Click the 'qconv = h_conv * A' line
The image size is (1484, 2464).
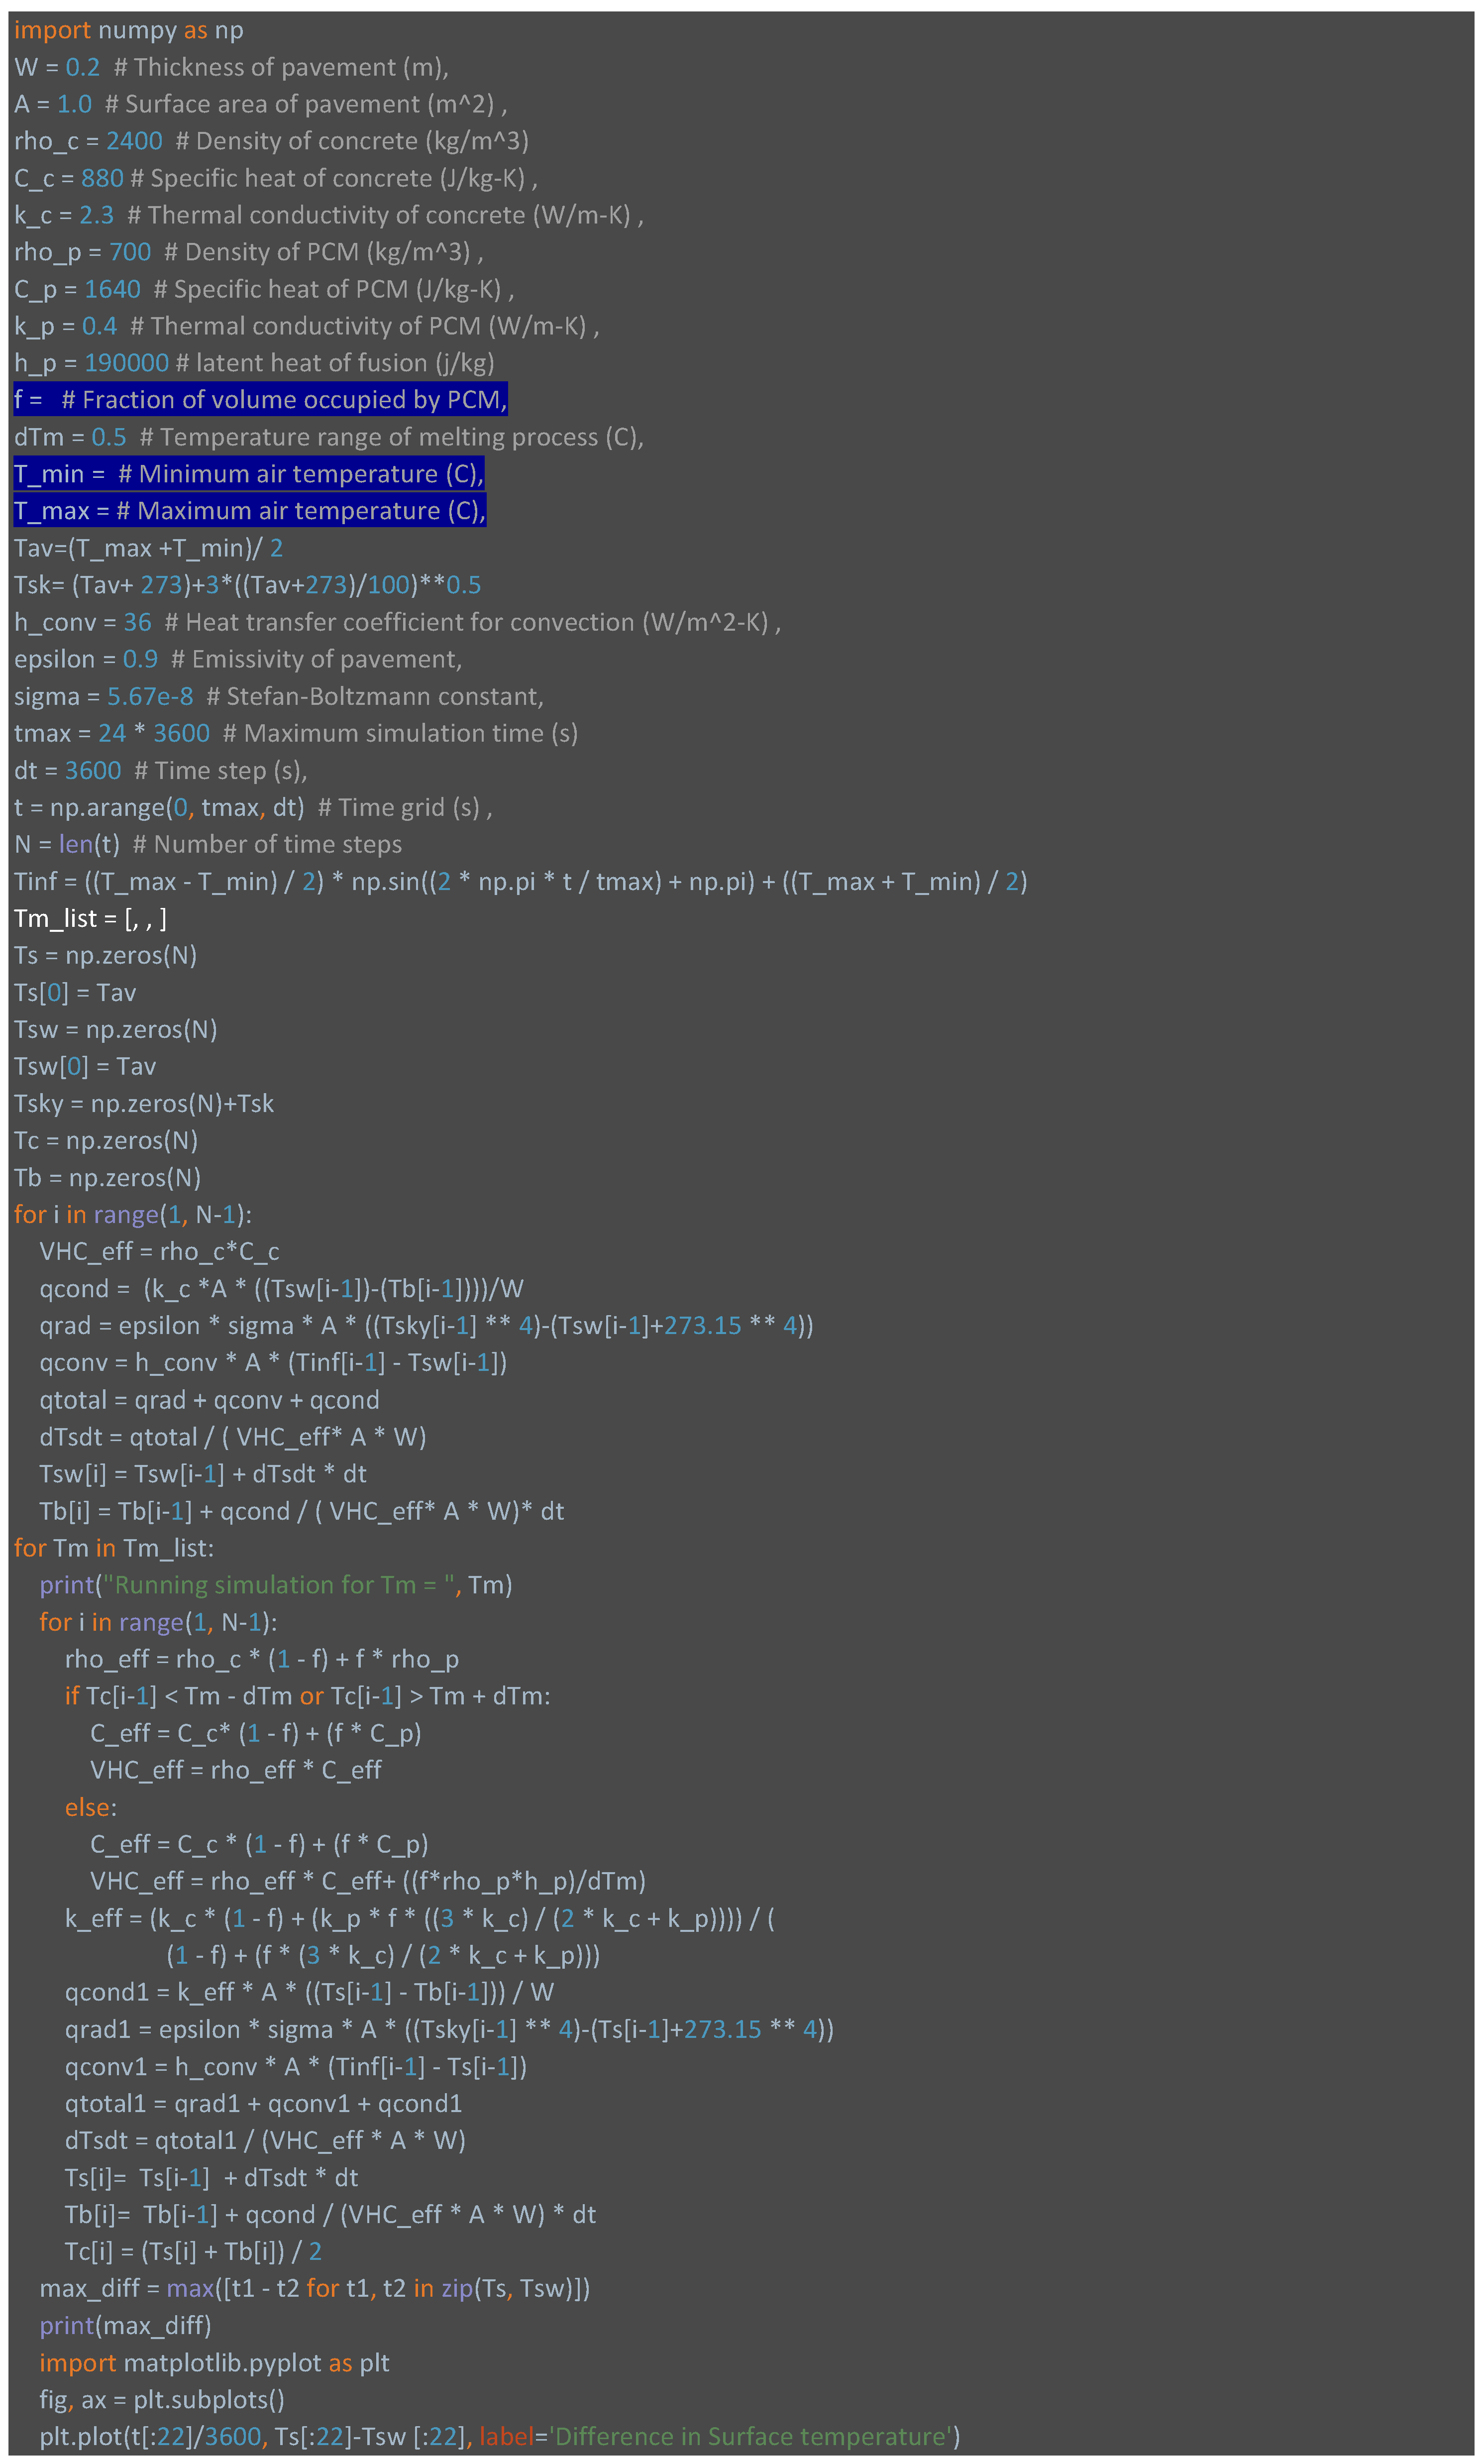pyautogui.click(x=273, y=1362)
